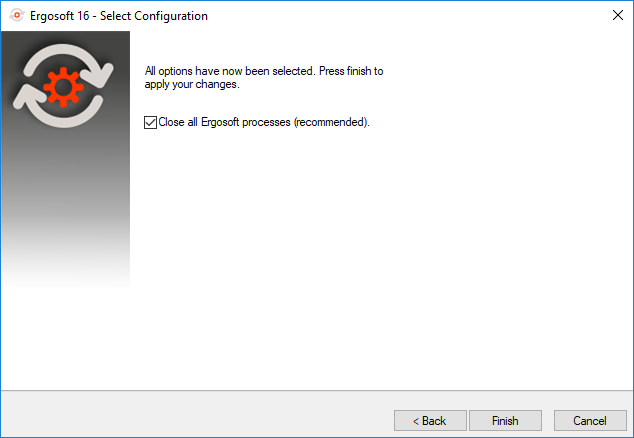Click the lower curved arrow of sync graphic
Screen dimensions: 634x438
(x=57, y=106)
